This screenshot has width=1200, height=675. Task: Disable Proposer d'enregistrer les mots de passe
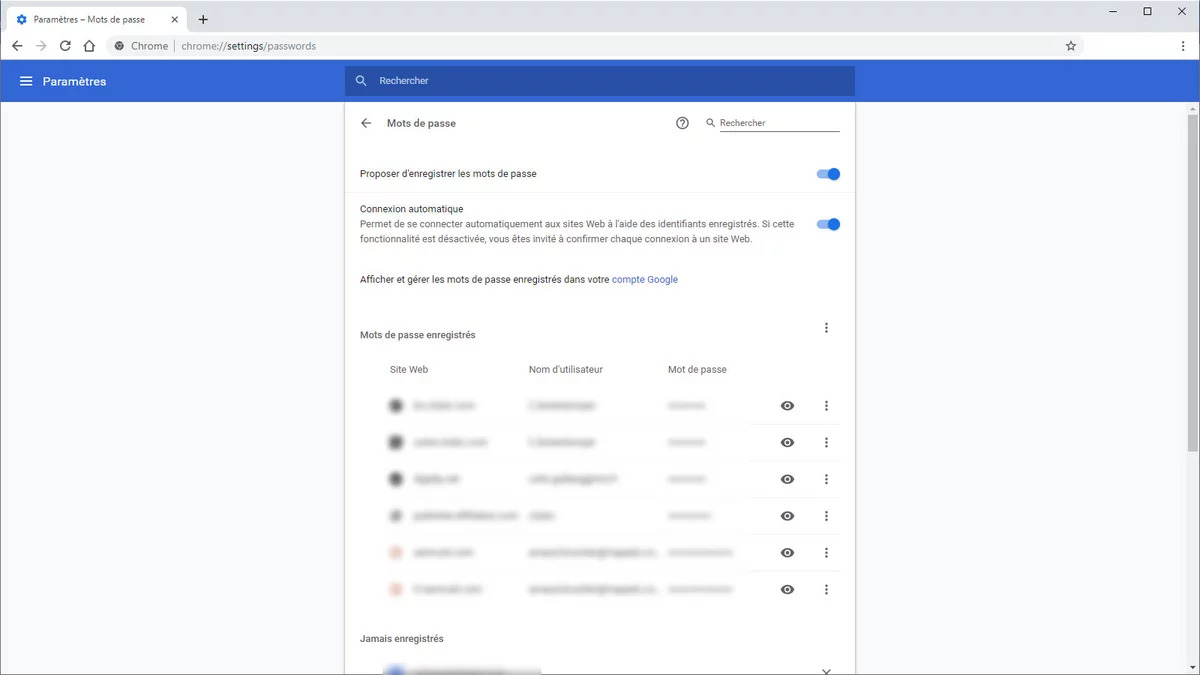coord(827,173)
